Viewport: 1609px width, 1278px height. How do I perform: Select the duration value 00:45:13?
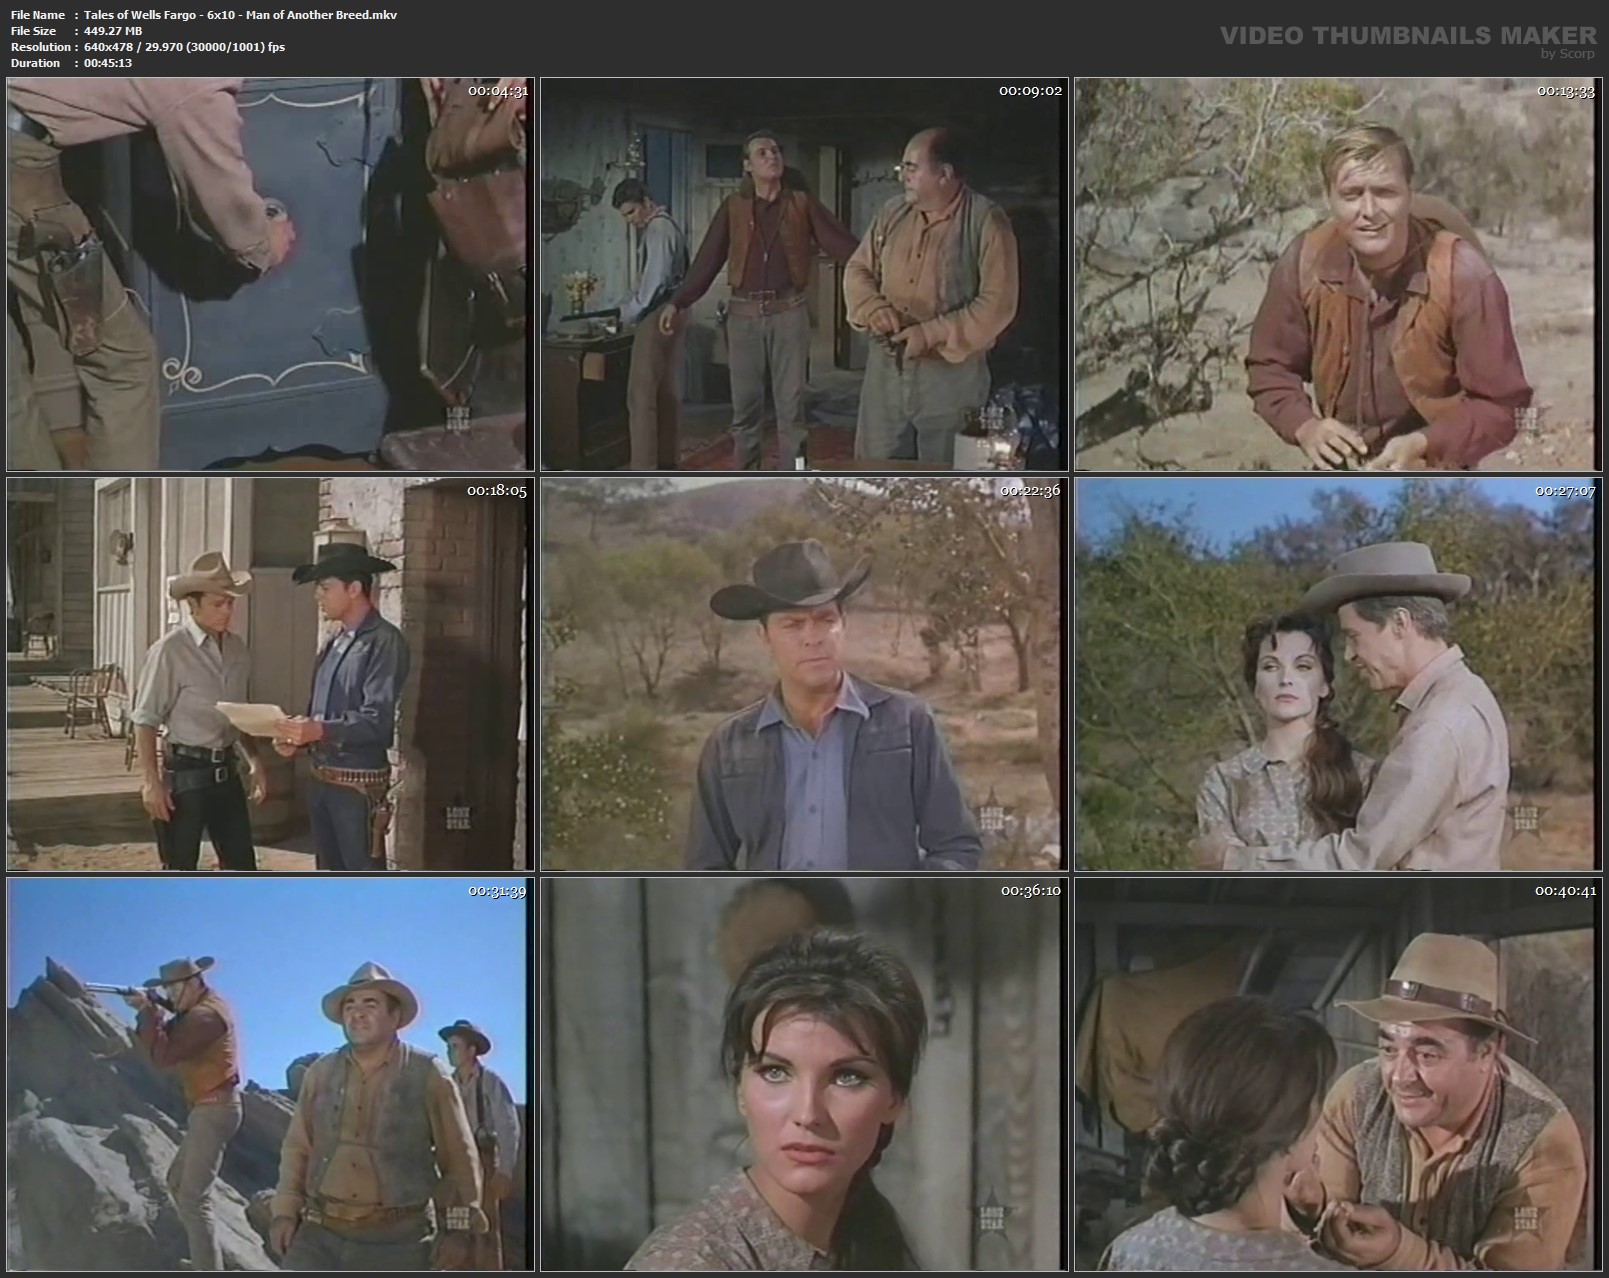[x=108, y=63]
